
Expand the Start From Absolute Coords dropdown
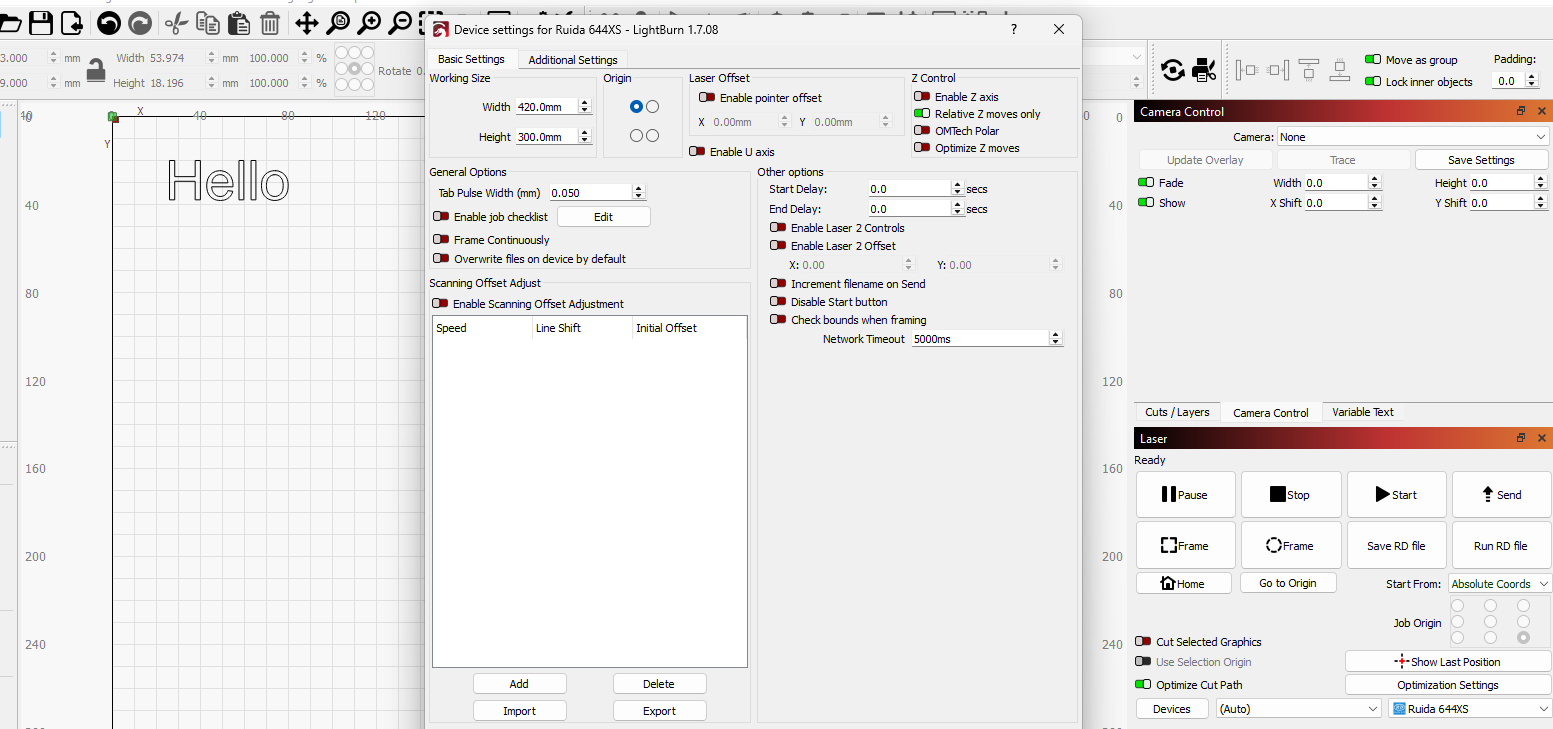coord(1500,584)
